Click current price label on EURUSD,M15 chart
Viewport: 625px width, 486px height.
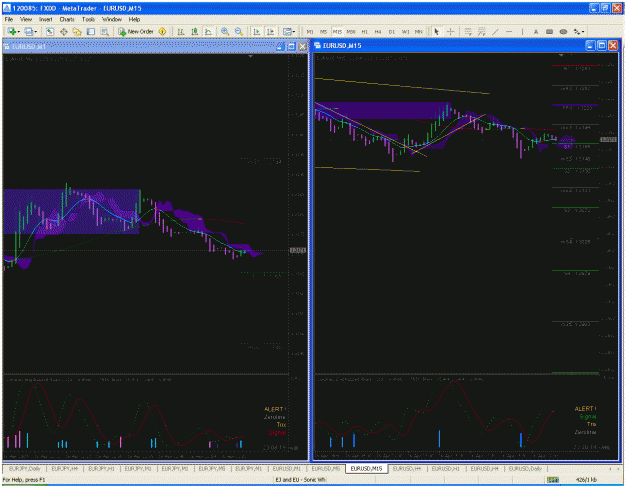(608, 139)
